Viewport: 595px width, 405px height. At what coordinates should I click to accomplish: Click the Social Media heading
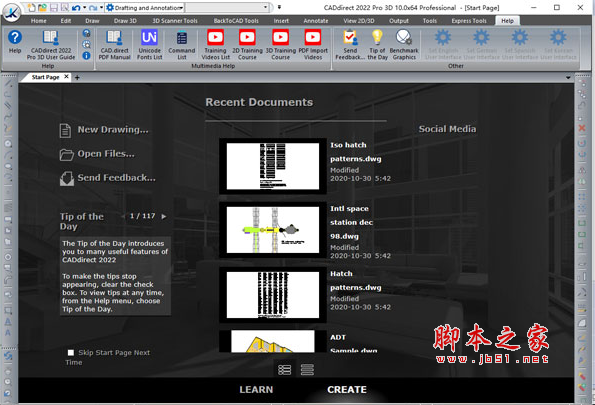447,129
